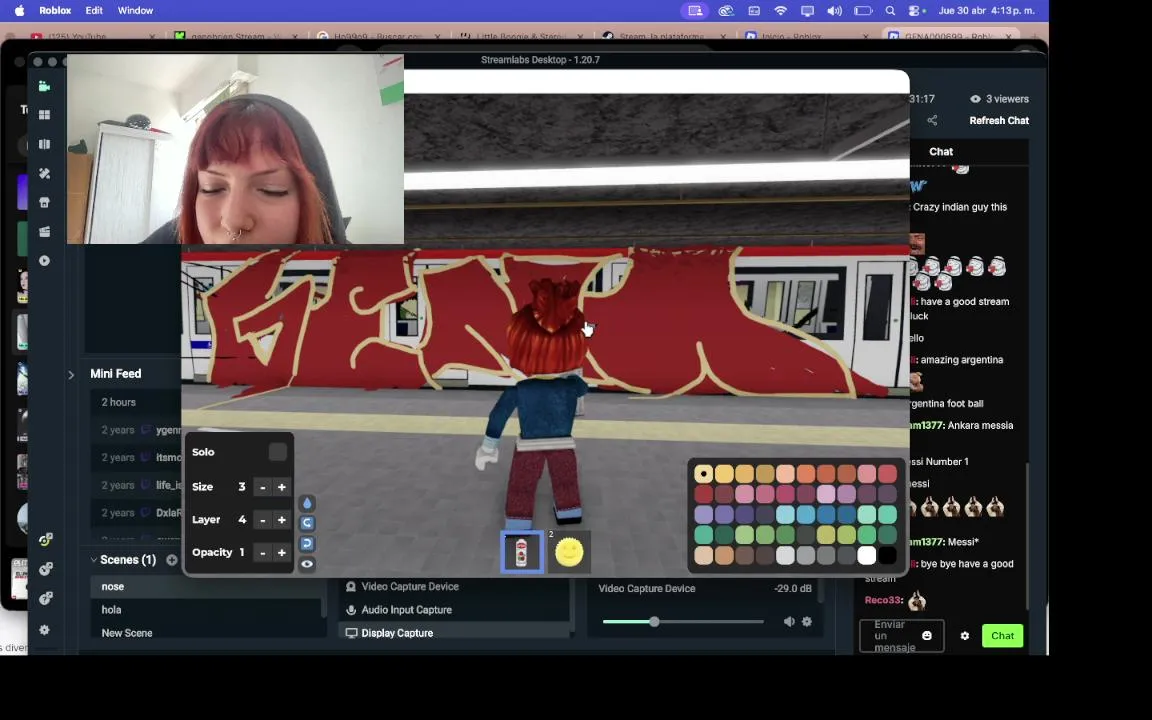Screen dimensions: 1152x720
Task: Click the screen mirroring display icon in menu bar
Action: 807,11
